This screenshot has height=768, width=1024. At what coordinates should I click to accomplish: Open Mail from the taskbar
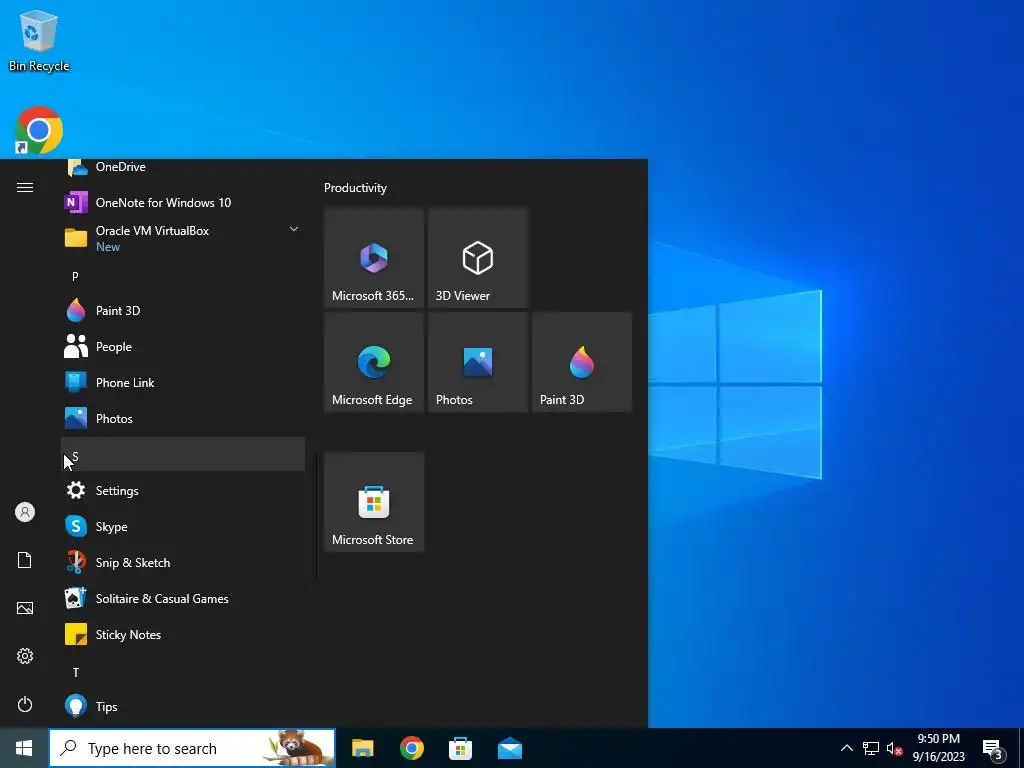point(509,748)
